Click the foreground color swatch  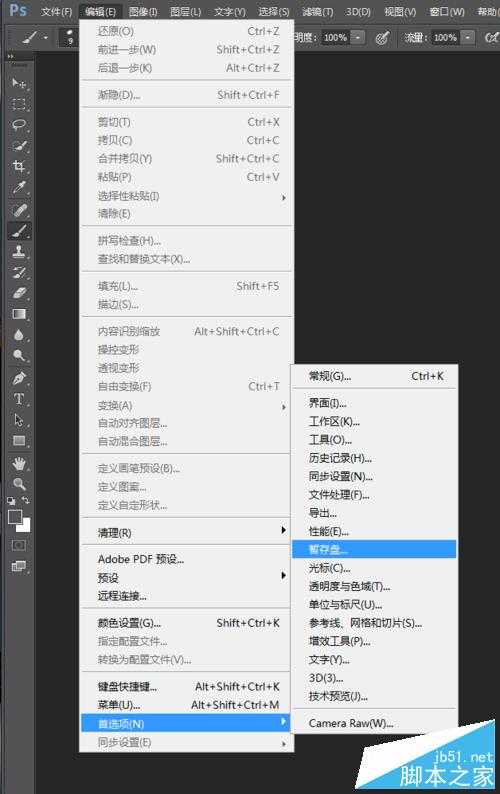coord(15,517)
